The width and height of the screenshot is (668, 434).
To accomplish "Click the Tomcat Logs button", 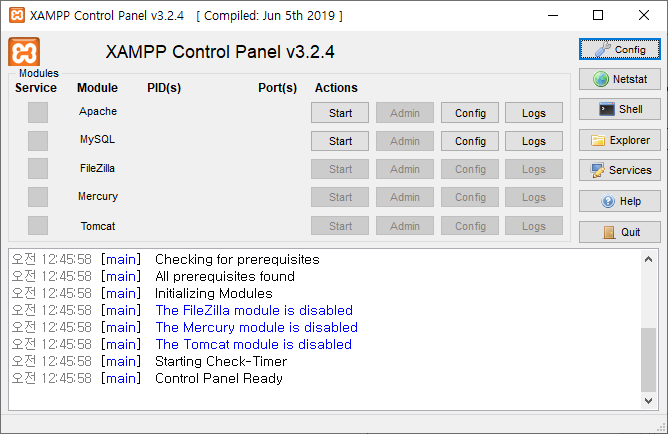I will [534, 226].
